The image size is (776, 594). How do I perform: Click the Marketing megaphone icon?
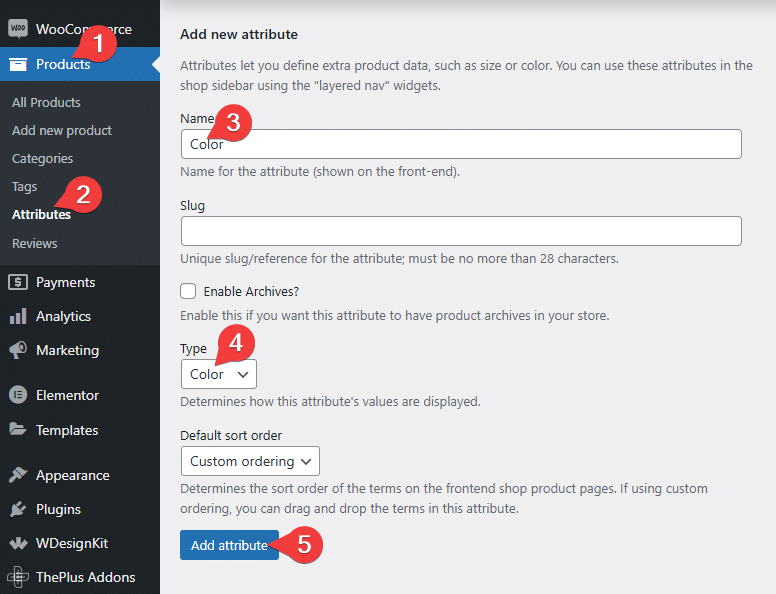point(18,350)
